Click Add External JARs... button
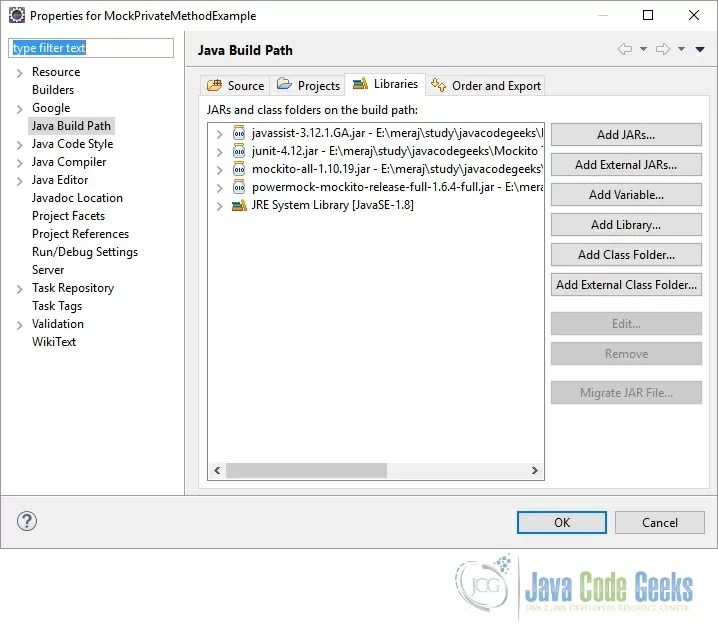 point(626,164)
